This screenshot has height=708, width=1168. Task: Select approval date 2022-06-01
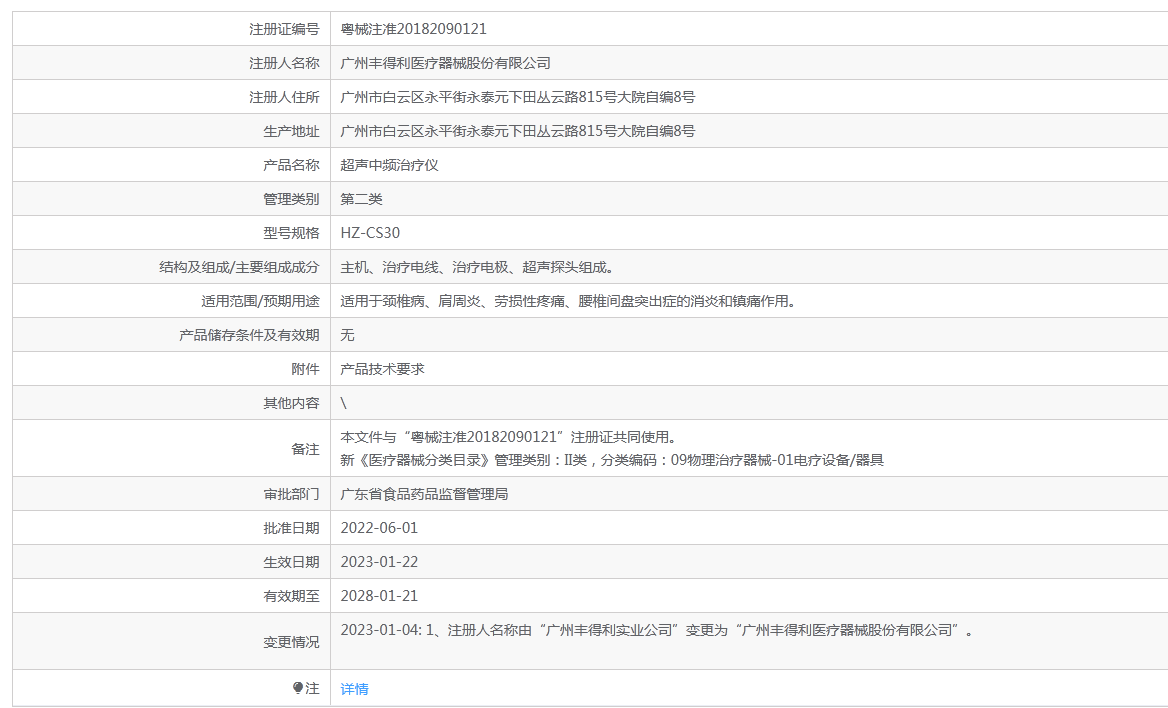pyautogui.click(x=379, y=528)
